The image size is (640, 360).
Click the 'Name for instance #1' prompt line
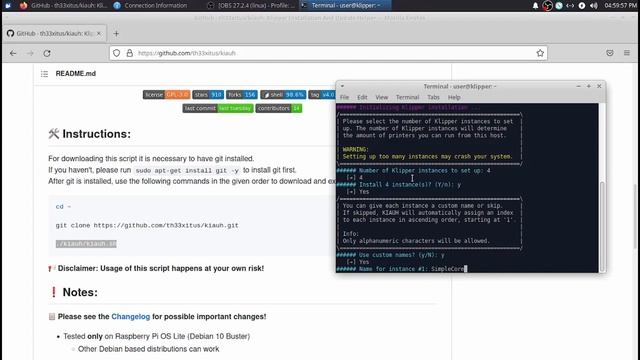point(401,269)
